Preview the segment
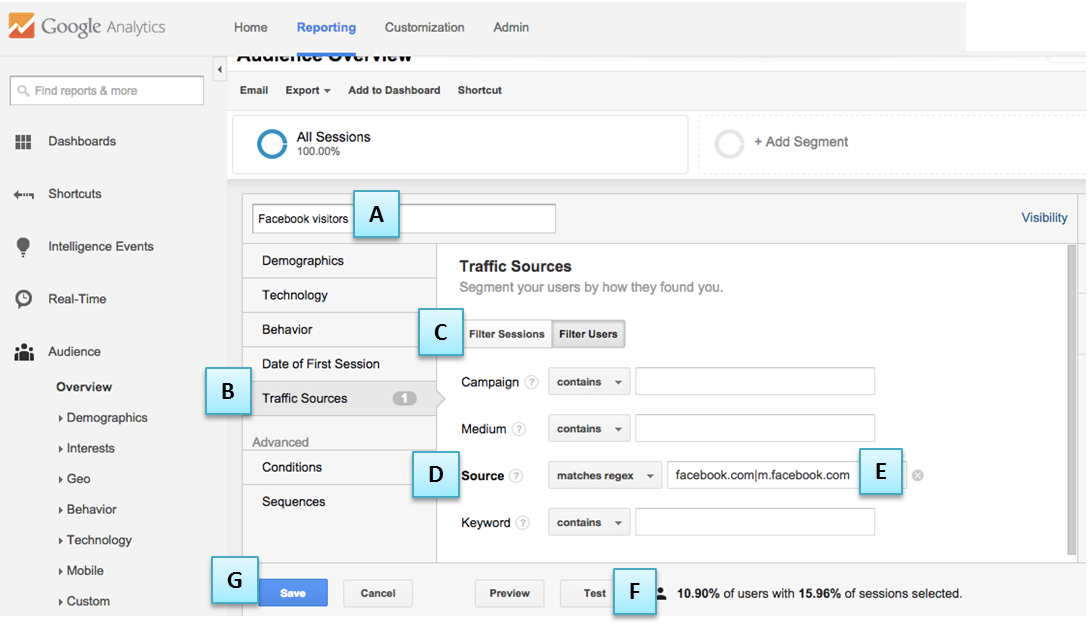 point(509,593)
